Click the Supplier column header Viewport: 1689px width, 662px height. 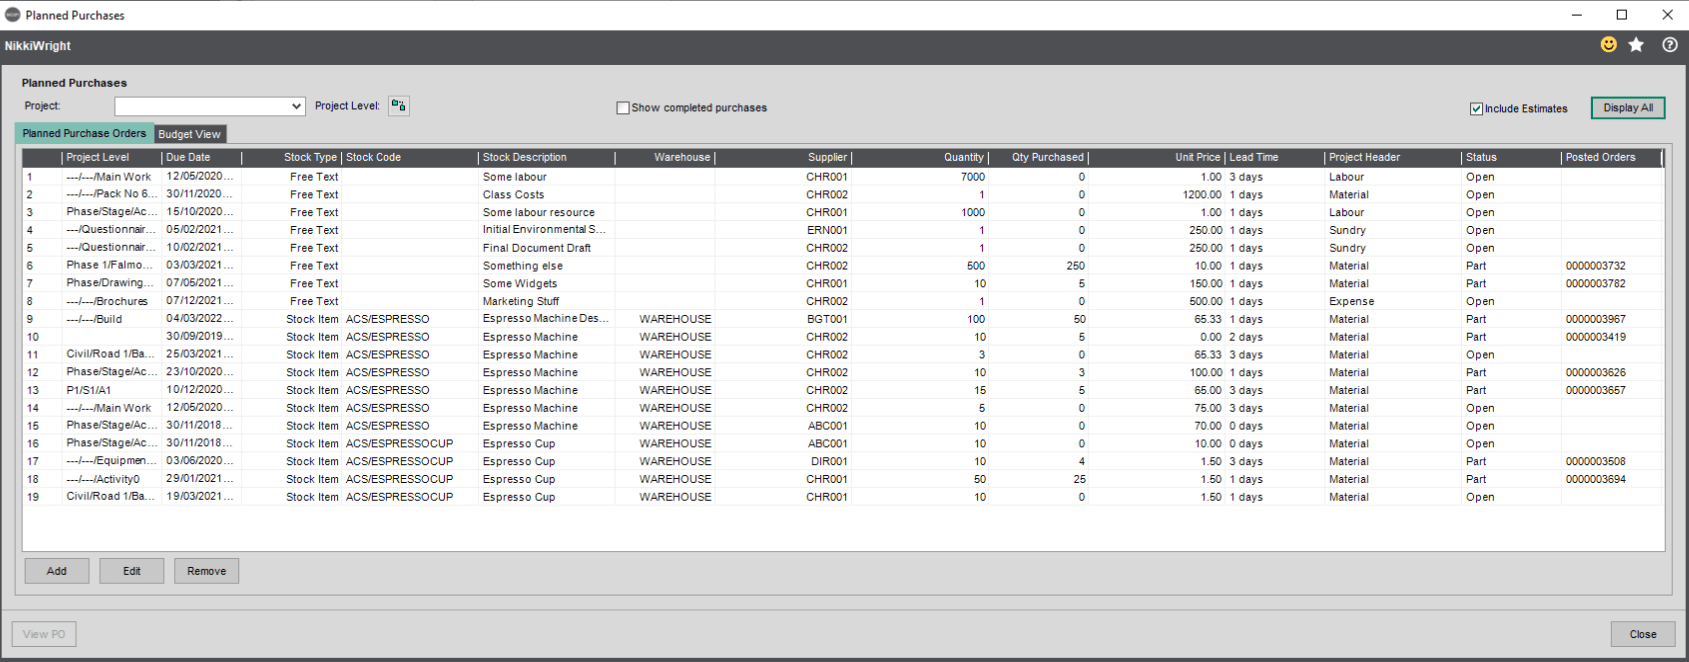click(782, 158)
